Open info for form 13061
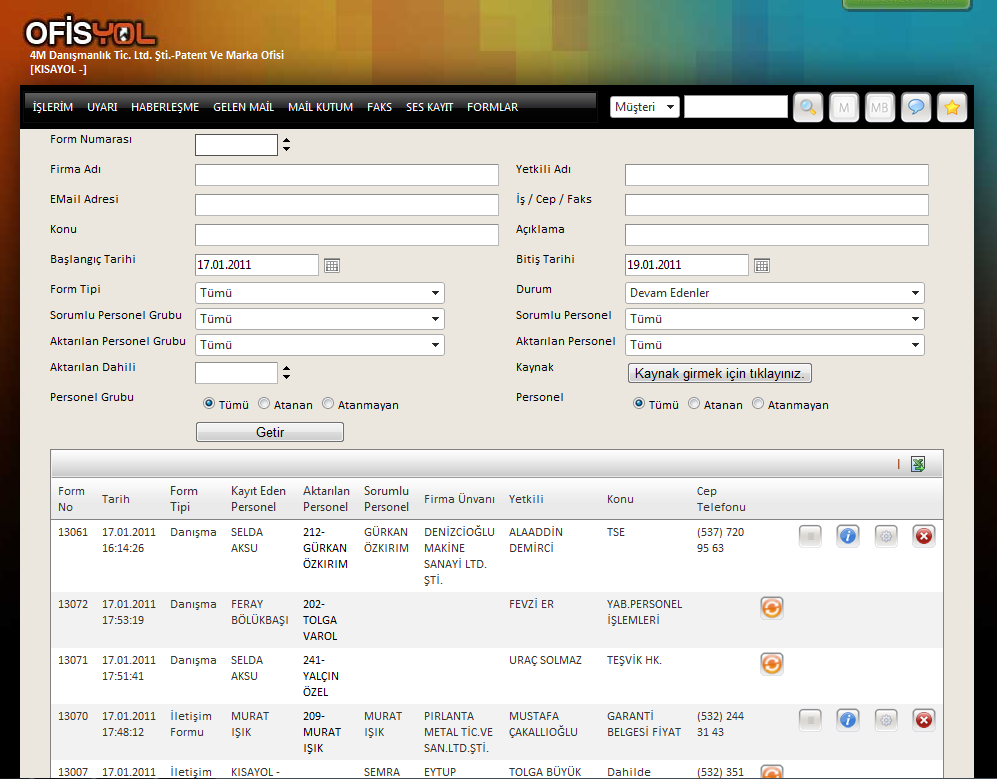The image size is (997, 779). pyautogui.click(x=848, y=536)
